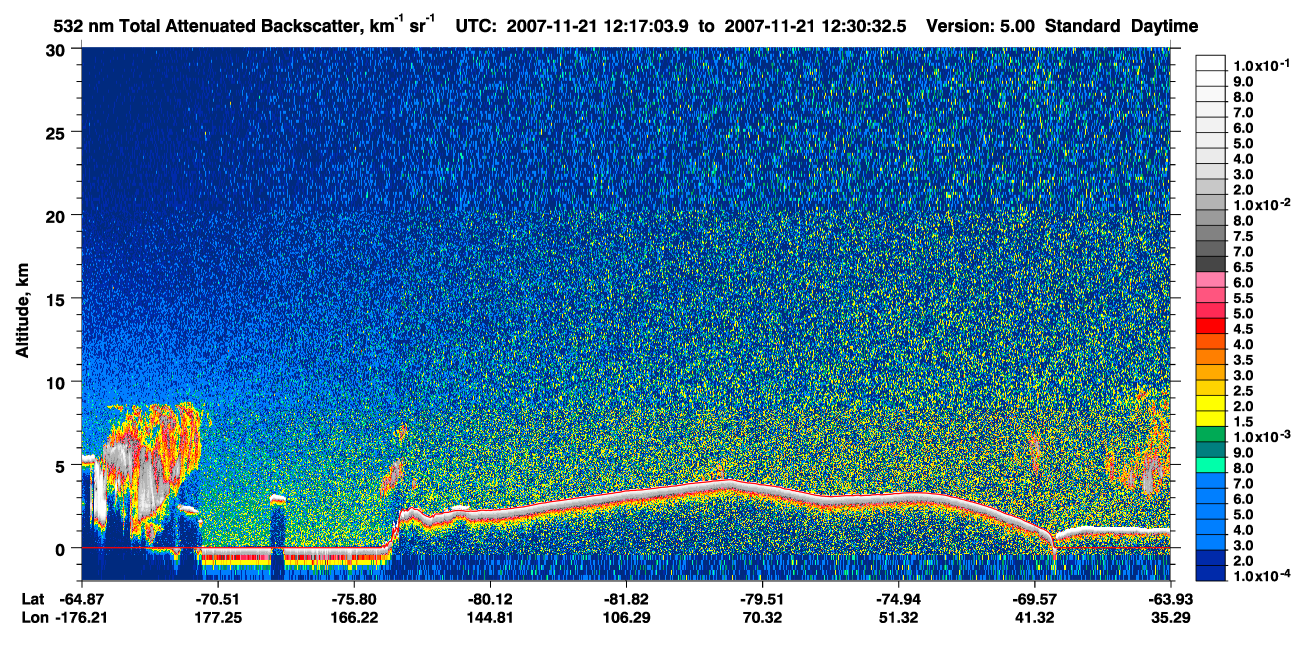Click longitude value 144.81
The image size is (1300, 667).
point(490,618)
